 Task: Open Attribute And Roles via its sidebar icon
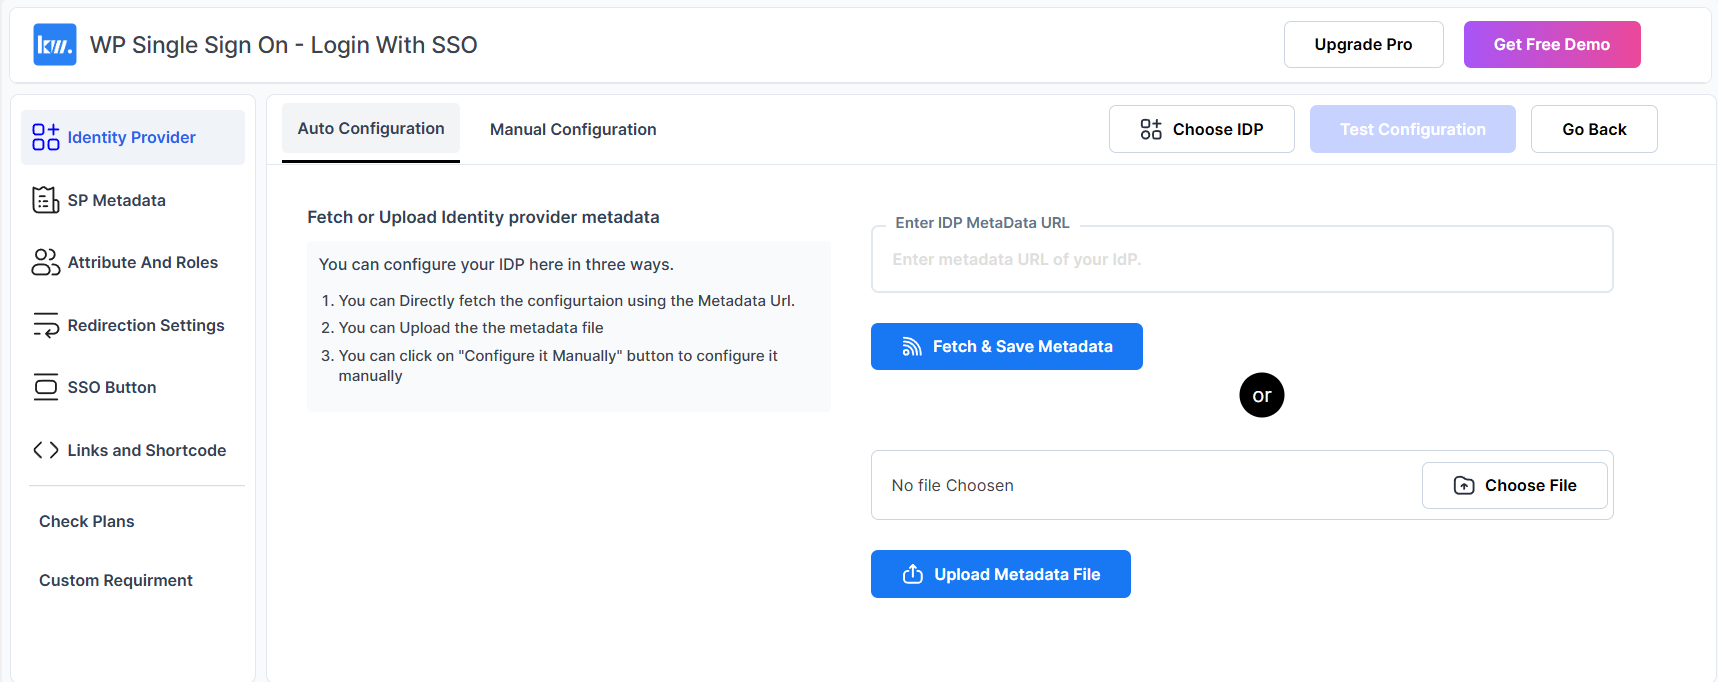coord(45,262)
